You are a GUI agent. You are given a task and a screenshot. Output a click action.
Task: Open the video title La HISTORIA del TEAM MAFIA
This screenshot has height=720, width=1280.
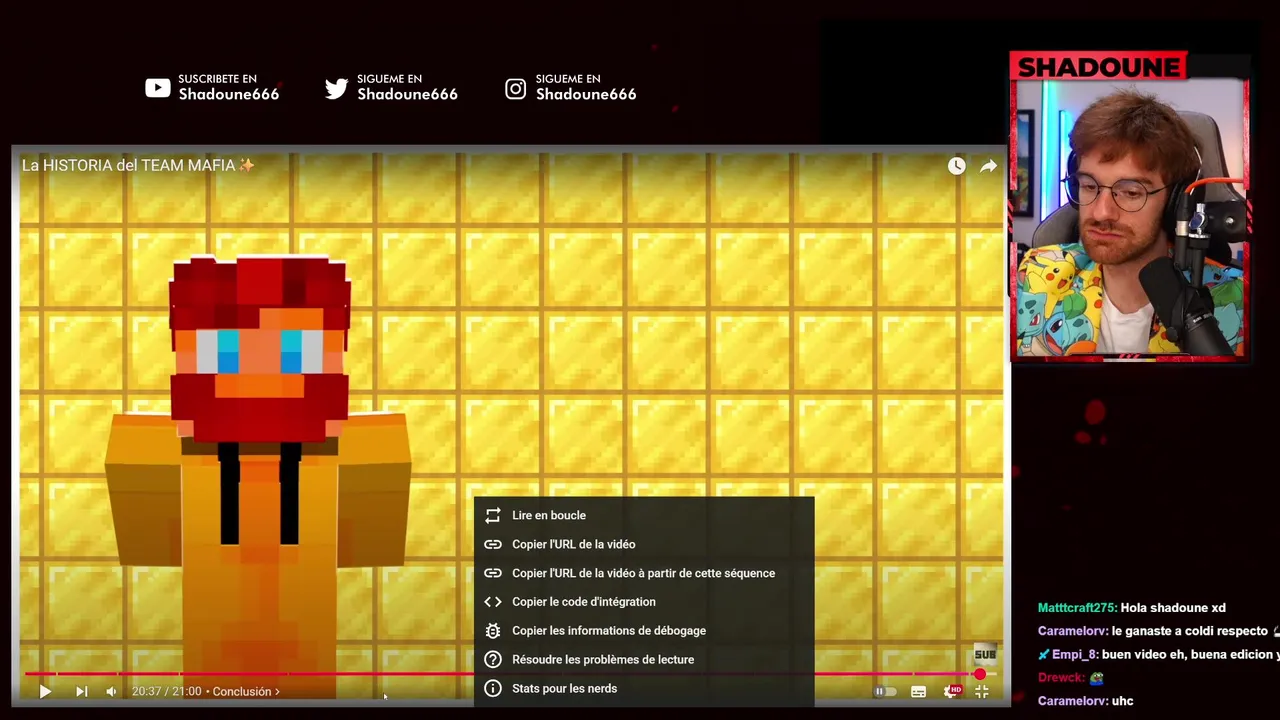[x=138, y=165]
